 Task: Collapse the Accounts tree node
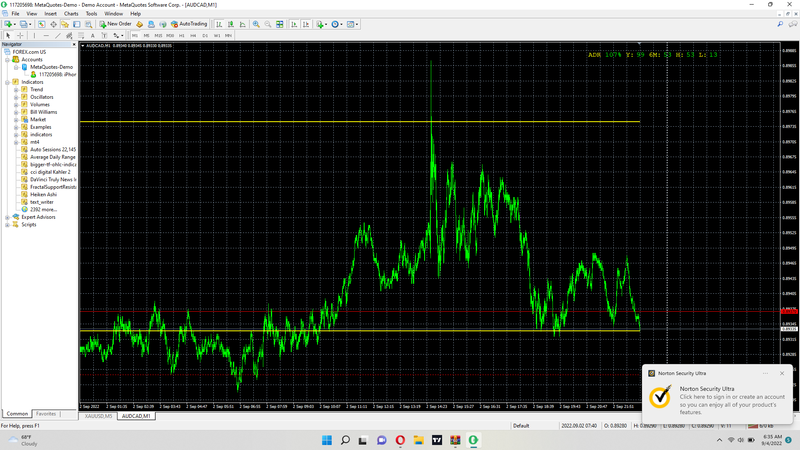click(x=8, y=60)
